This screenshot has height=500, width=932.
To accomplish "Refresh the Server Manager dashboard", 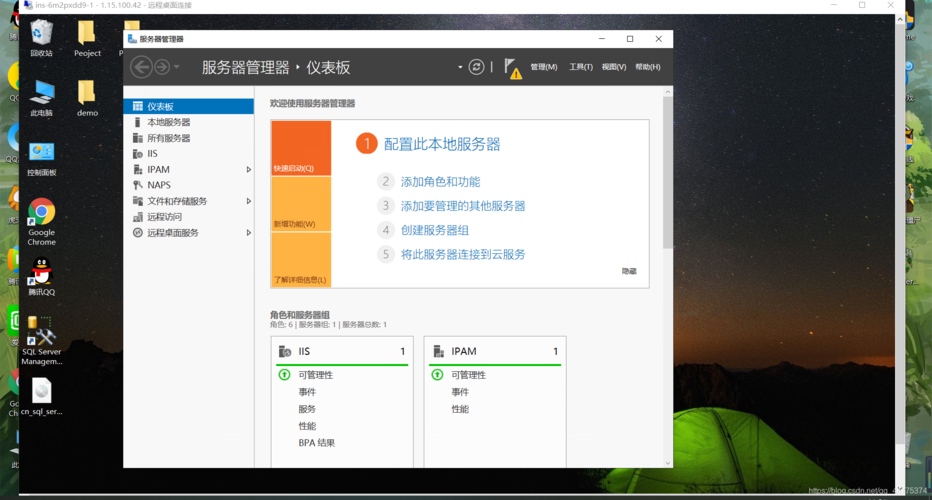I will (476, 67).
